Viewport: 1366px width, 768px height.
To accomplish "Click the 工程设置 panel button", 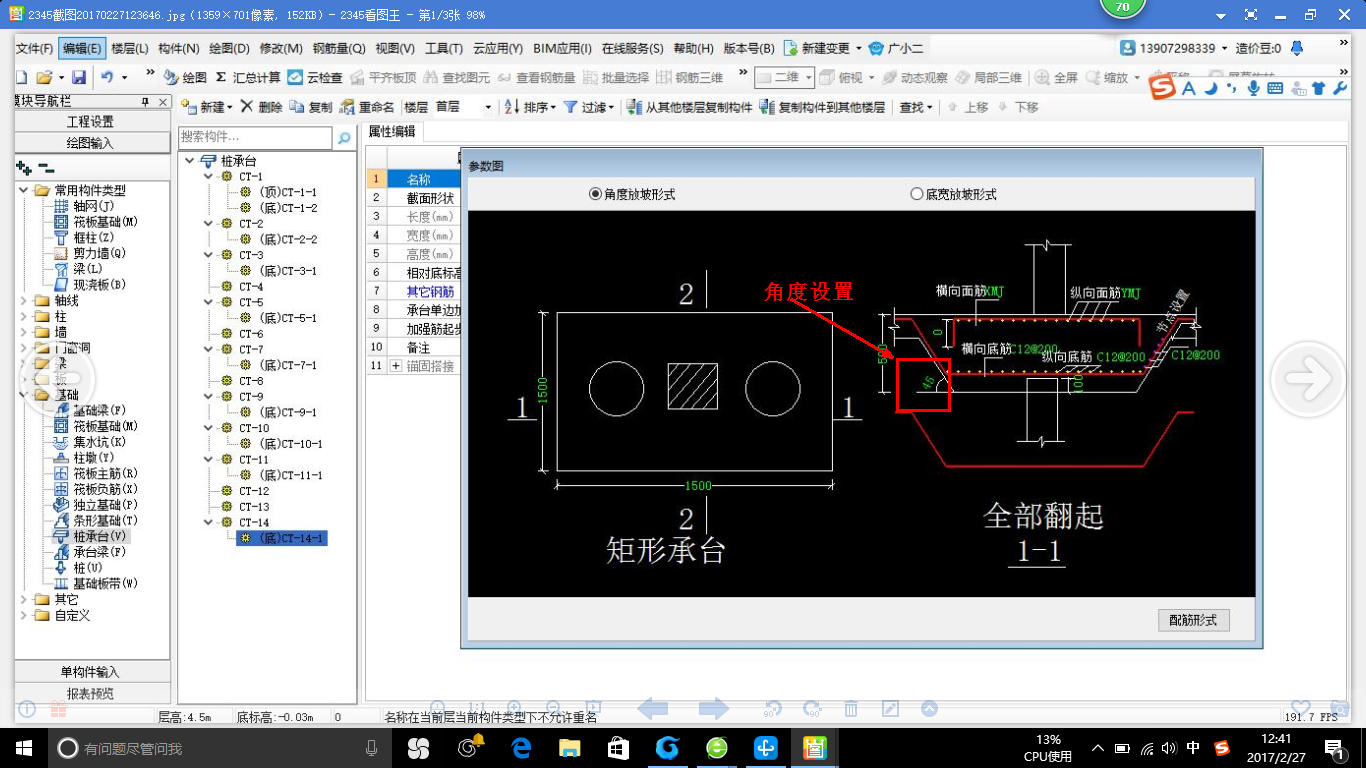I will coord(91,121).
